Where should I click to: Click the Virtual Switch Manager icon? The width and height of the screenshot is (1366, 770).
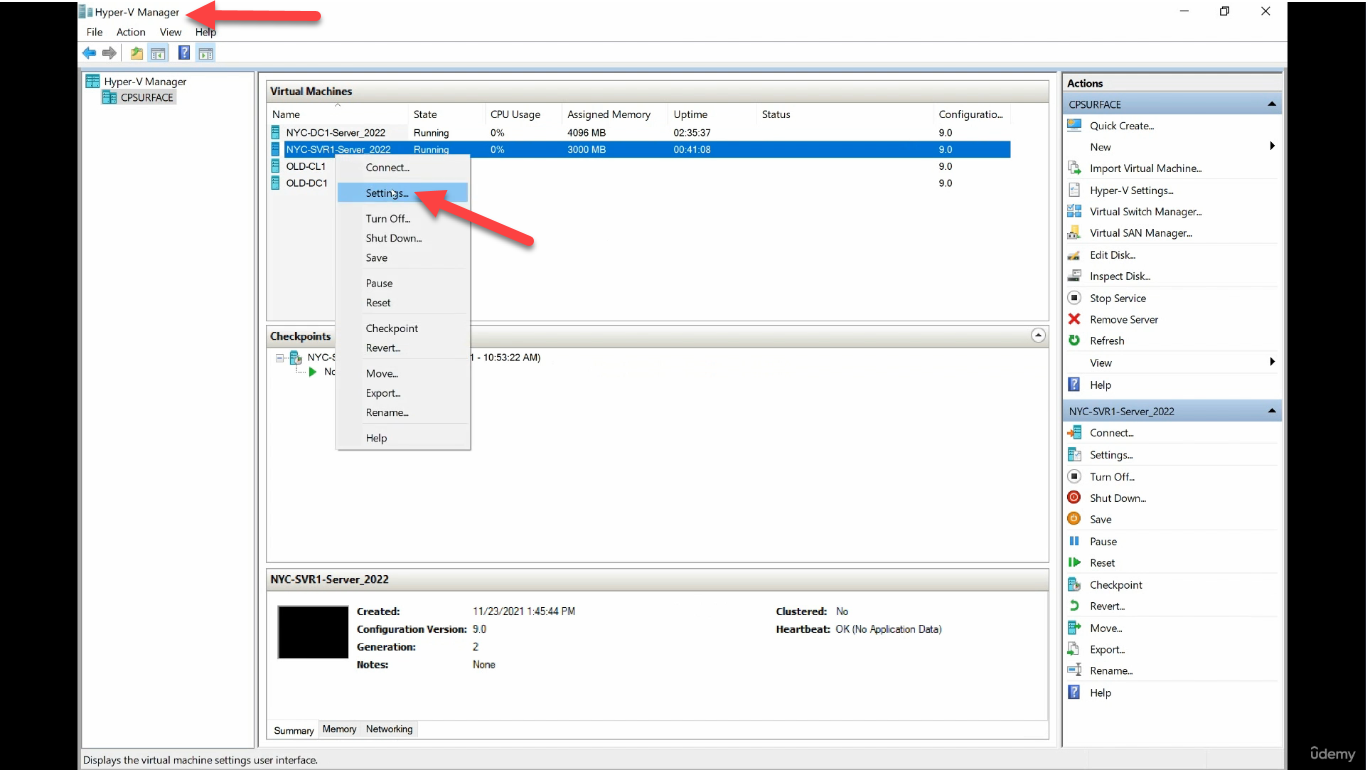(x=1074, y=211)
